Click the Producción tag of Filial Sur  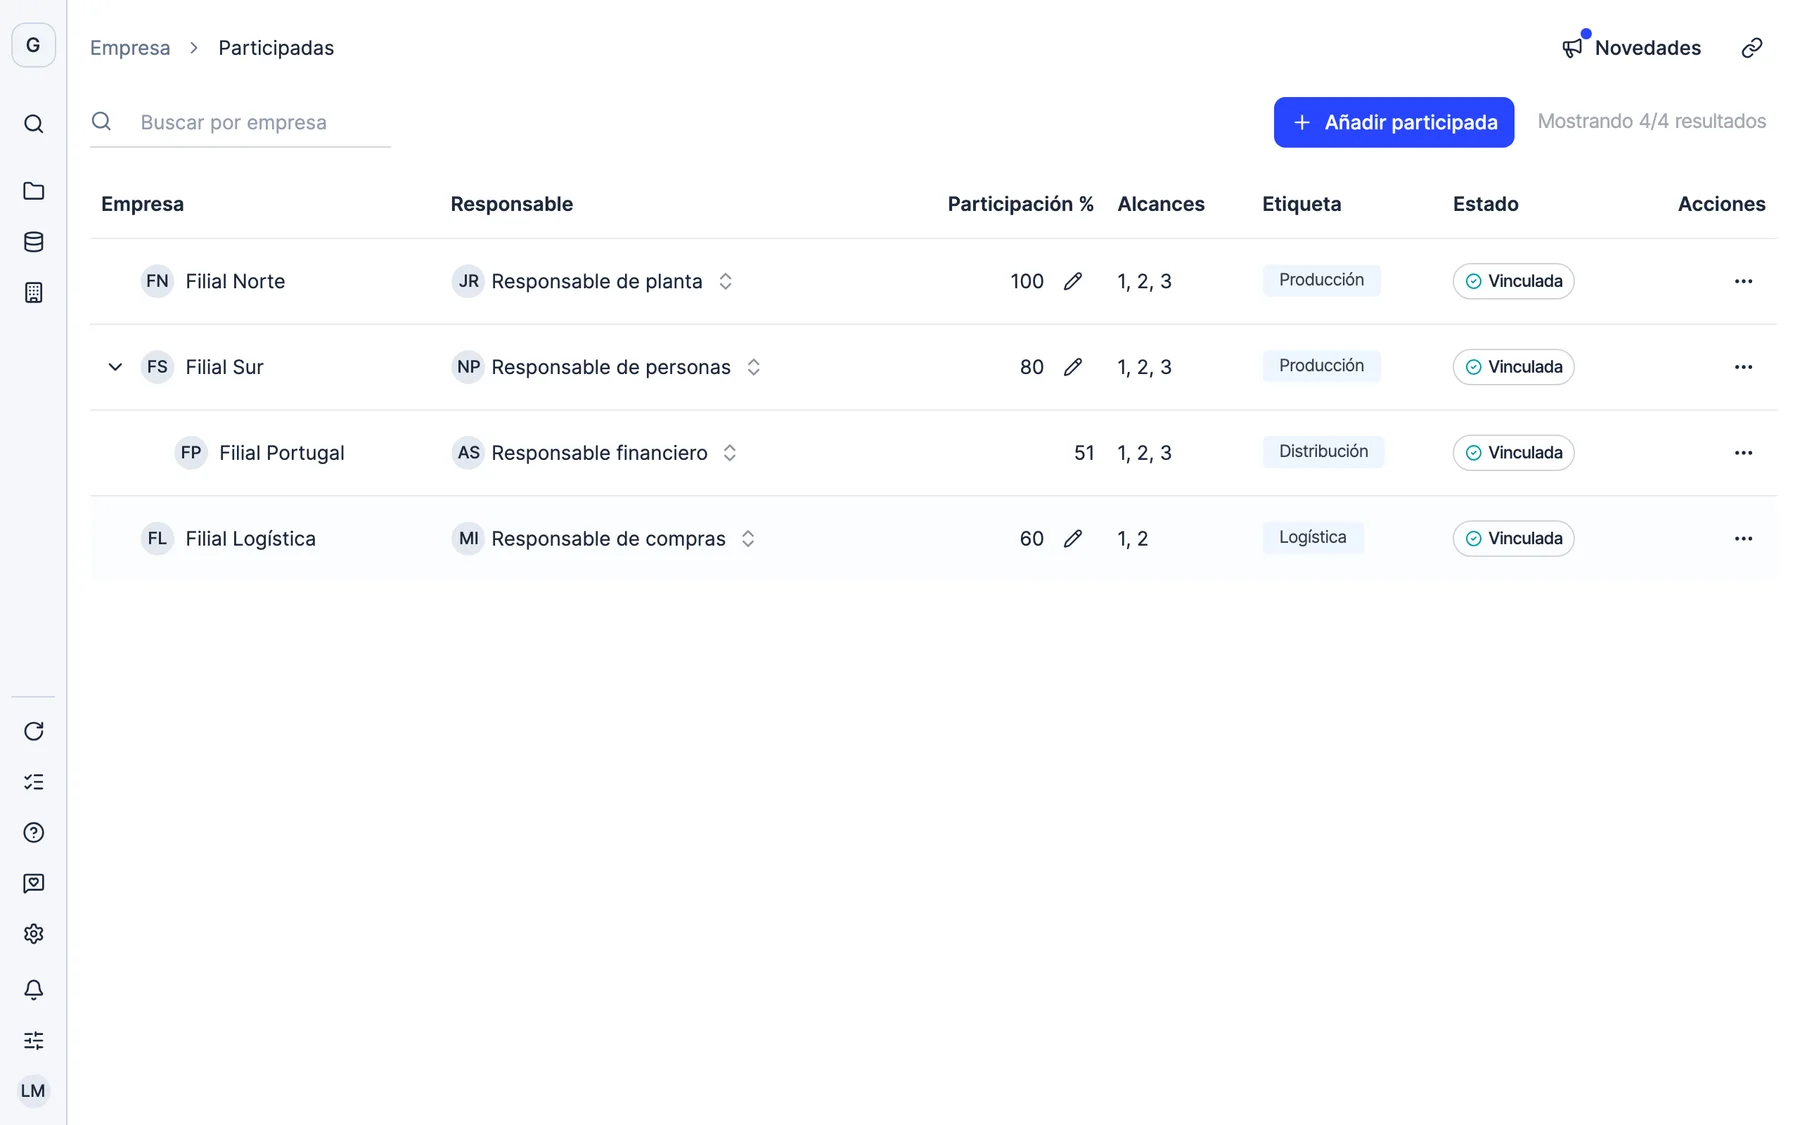tap(1321, 366)
